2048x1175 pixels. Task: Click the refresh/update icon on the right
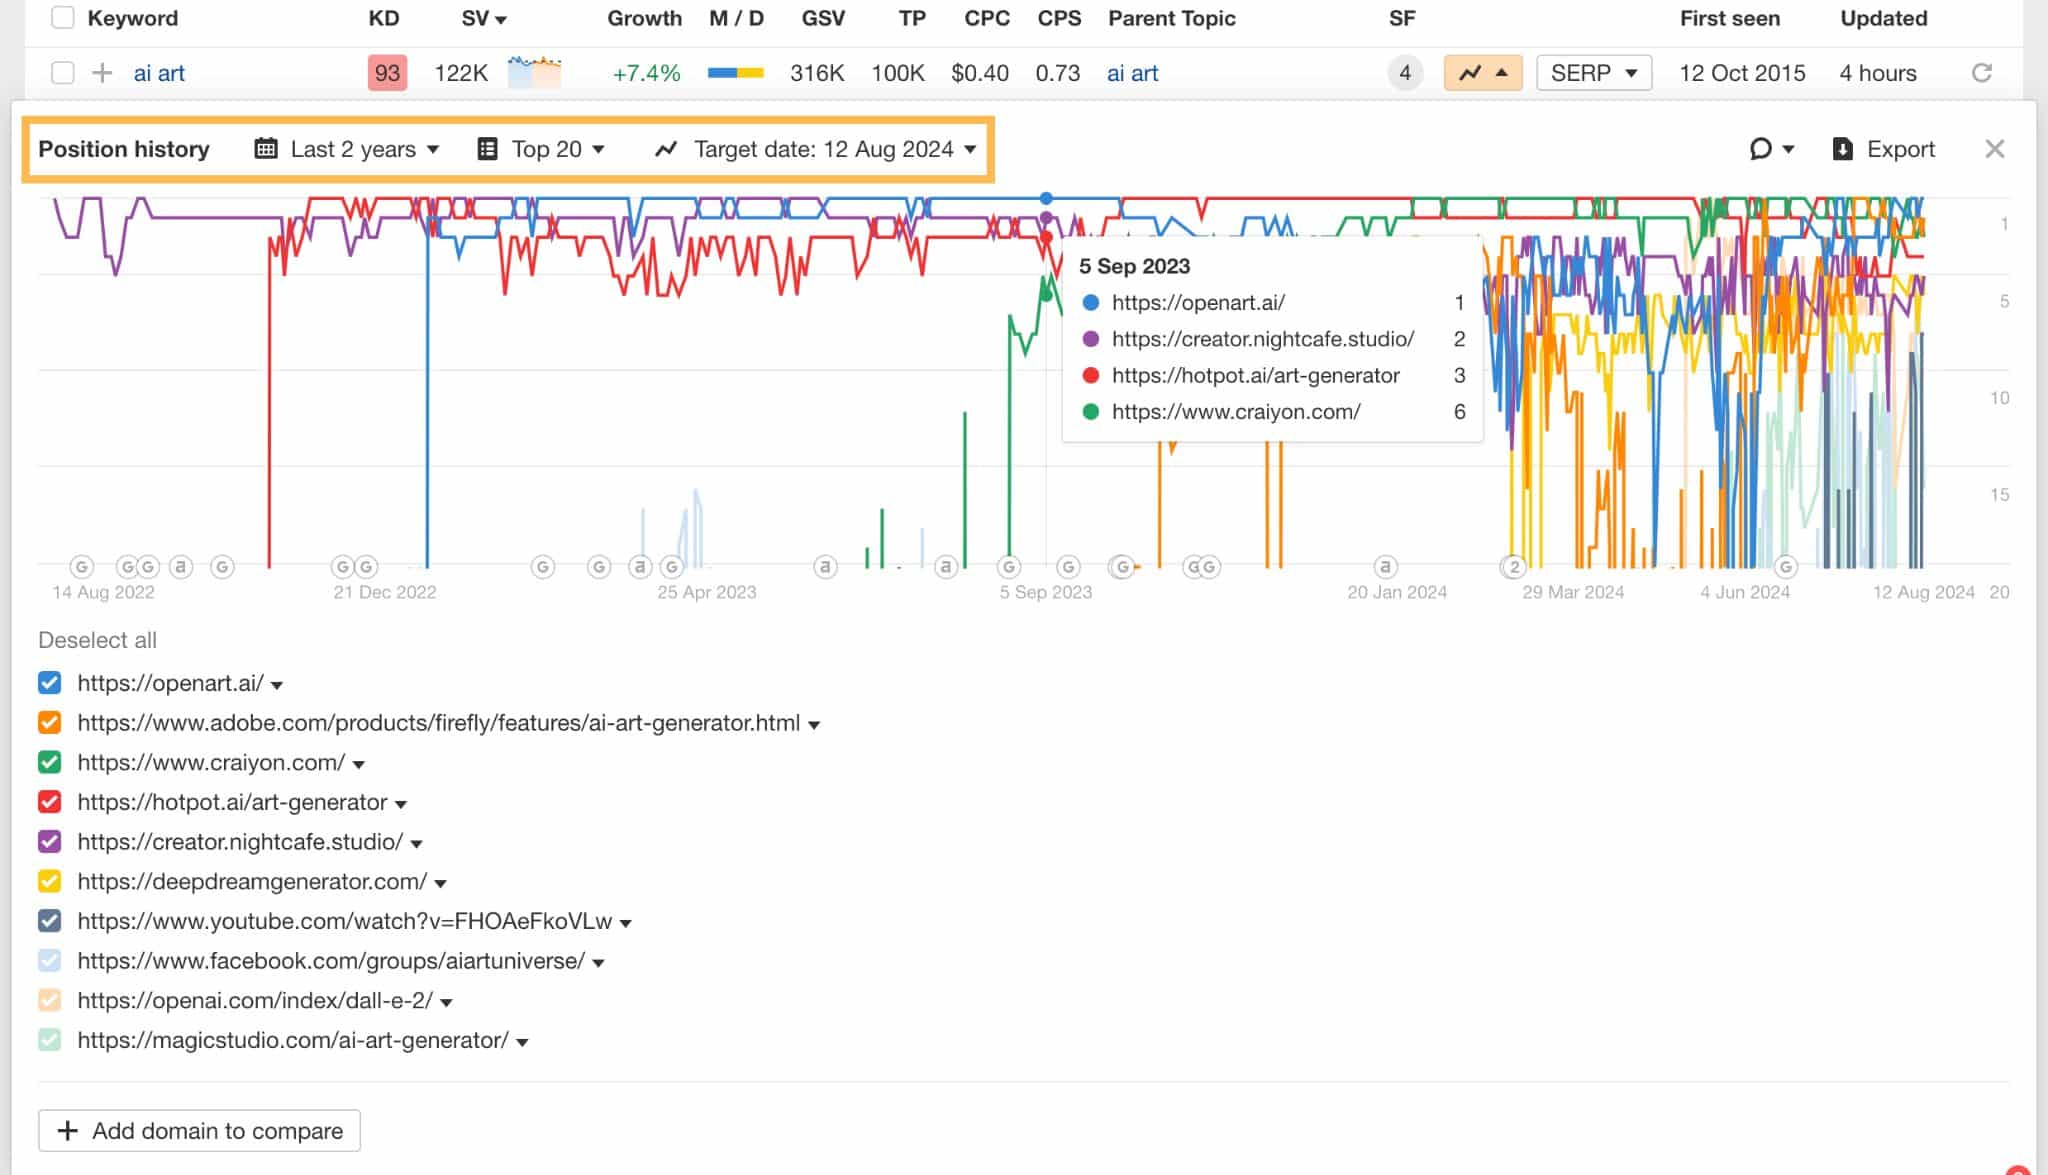click(1980, 72)
